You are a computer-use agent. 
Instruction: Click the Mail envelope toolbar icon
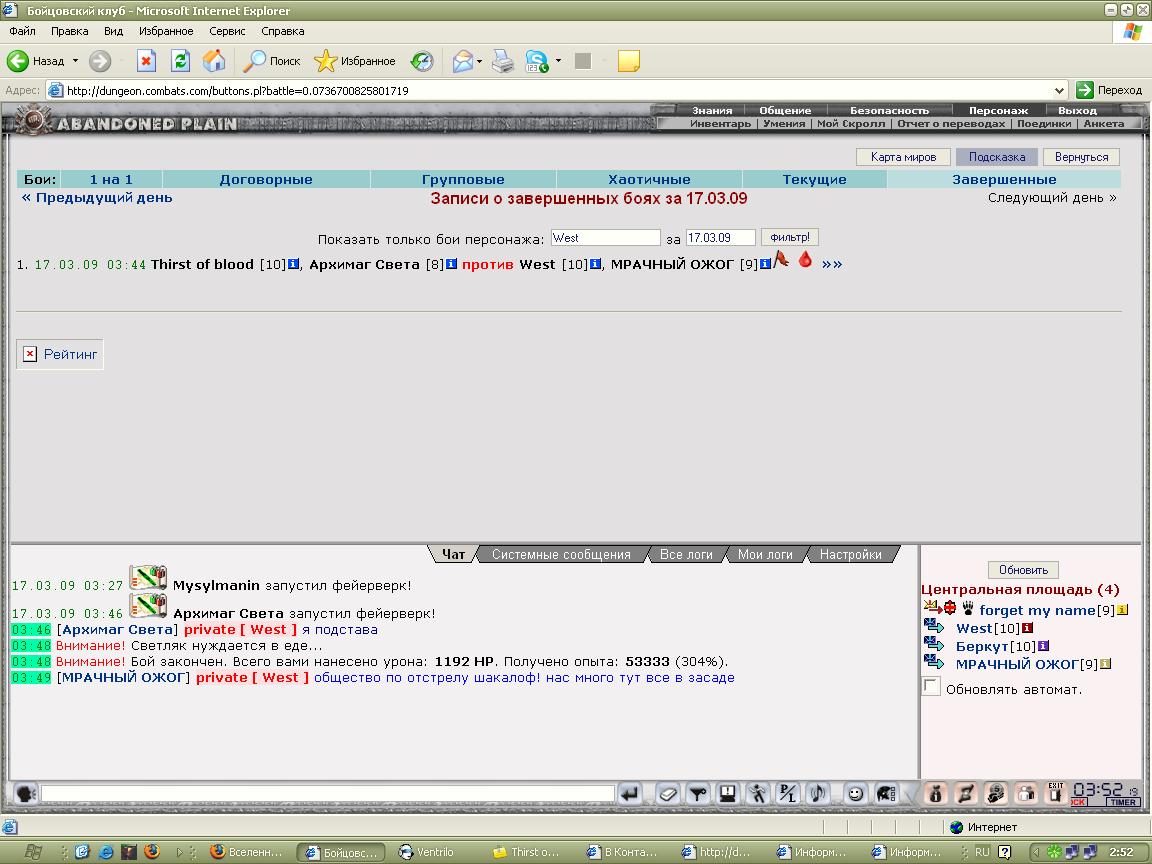[462, 61]
